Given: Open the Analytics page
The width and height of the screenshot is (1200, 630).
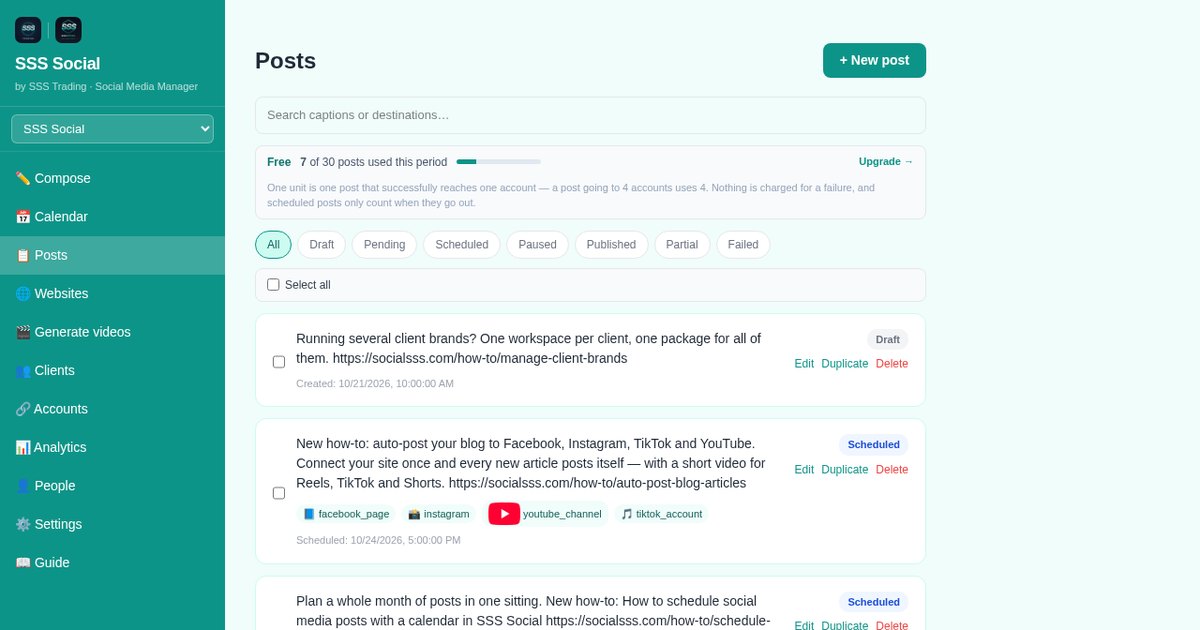Looking at the screenshot, I should coord(112,447).
